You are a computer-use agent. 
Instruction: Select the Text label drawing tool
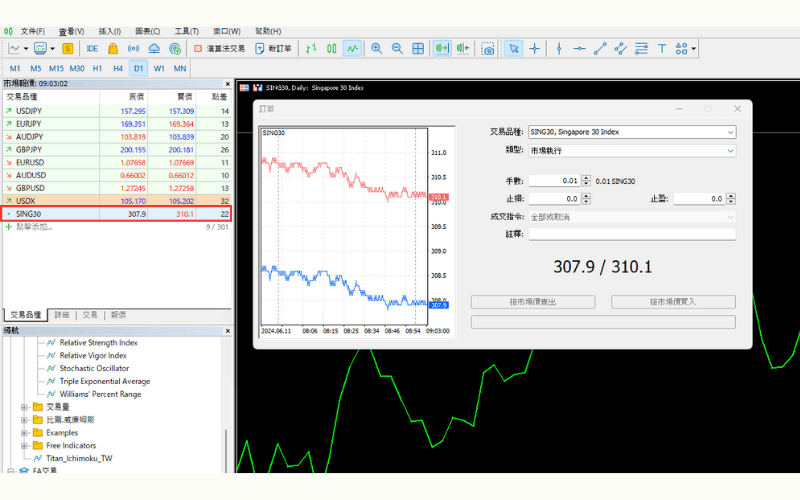click(661, 48)
